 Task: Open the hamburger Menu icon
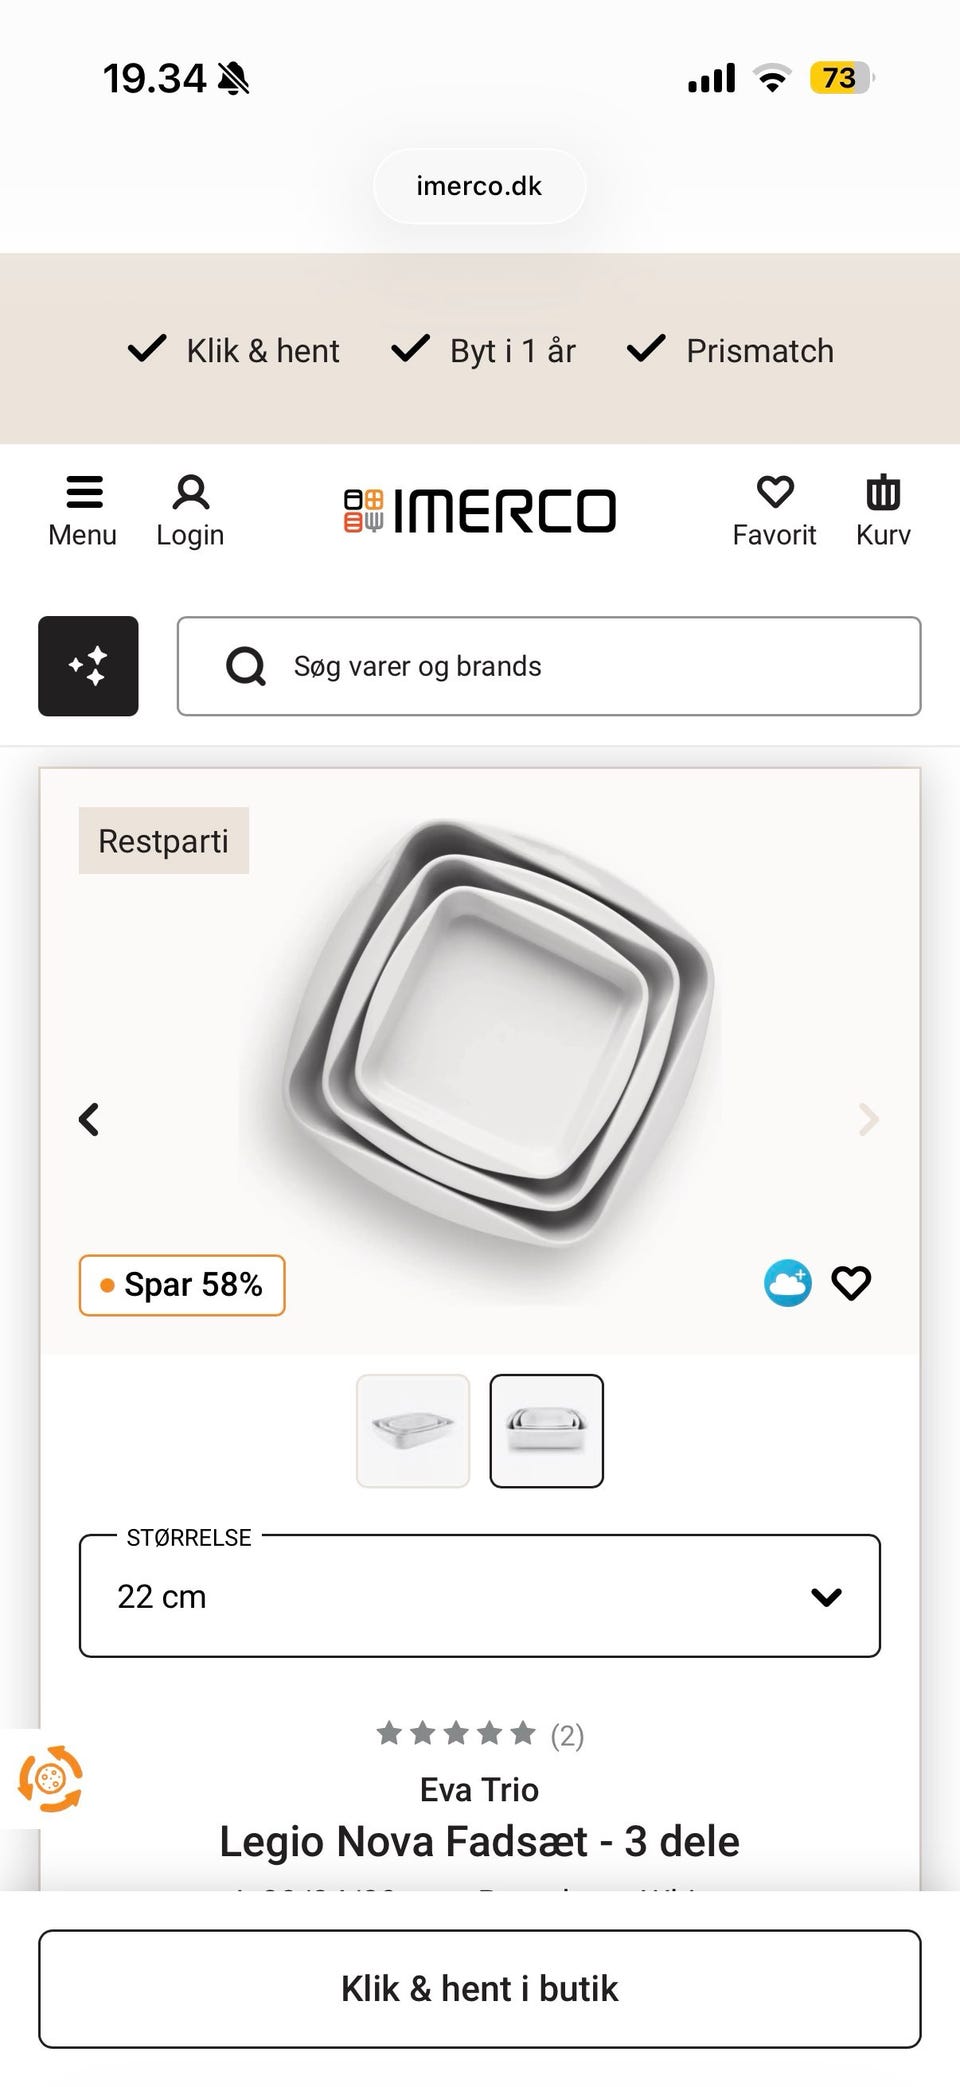click(83, 510)
